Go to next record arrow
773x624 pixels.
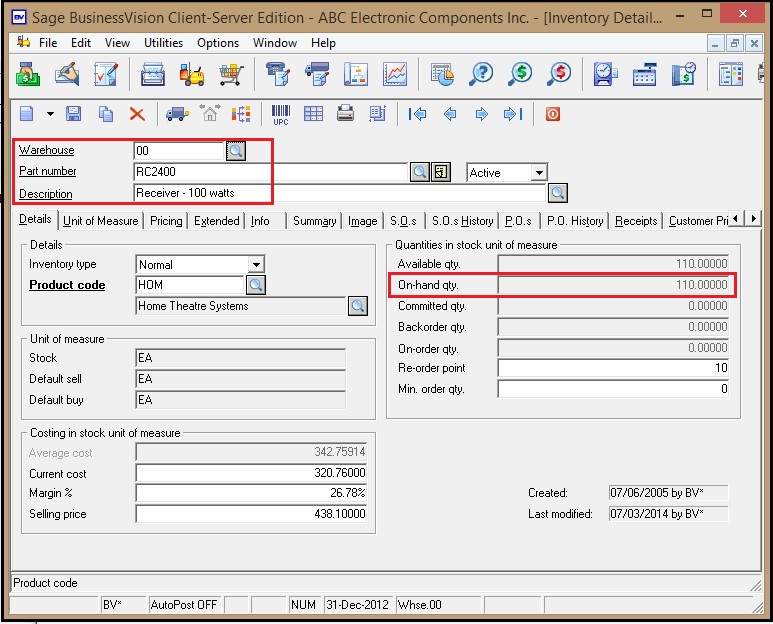[482, 114]
